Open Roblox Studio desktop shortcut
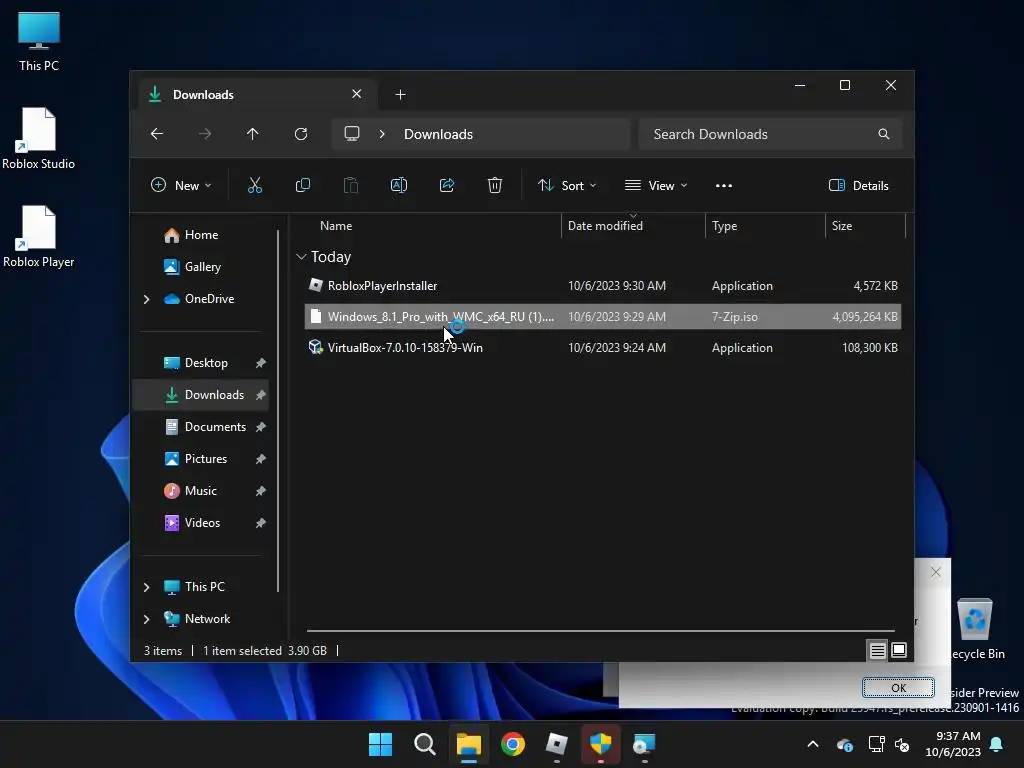 point(39,139)
